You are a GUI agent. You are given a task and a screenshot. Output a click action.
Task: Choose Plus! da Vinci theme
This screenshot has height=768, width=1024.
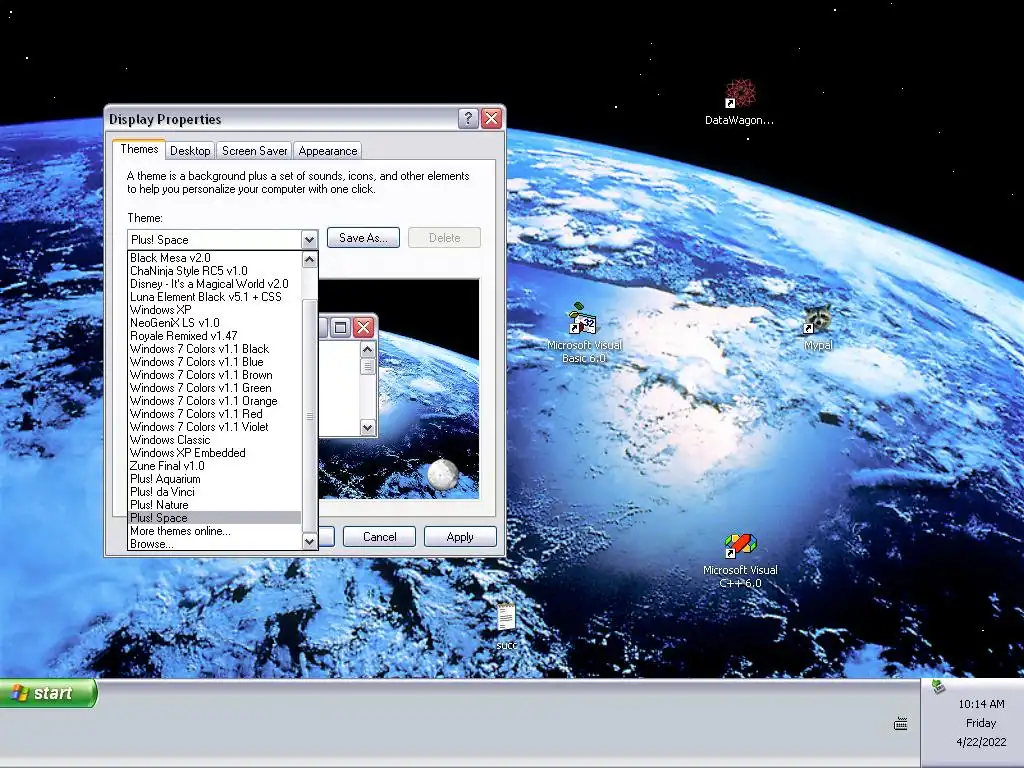coord(215,492)
